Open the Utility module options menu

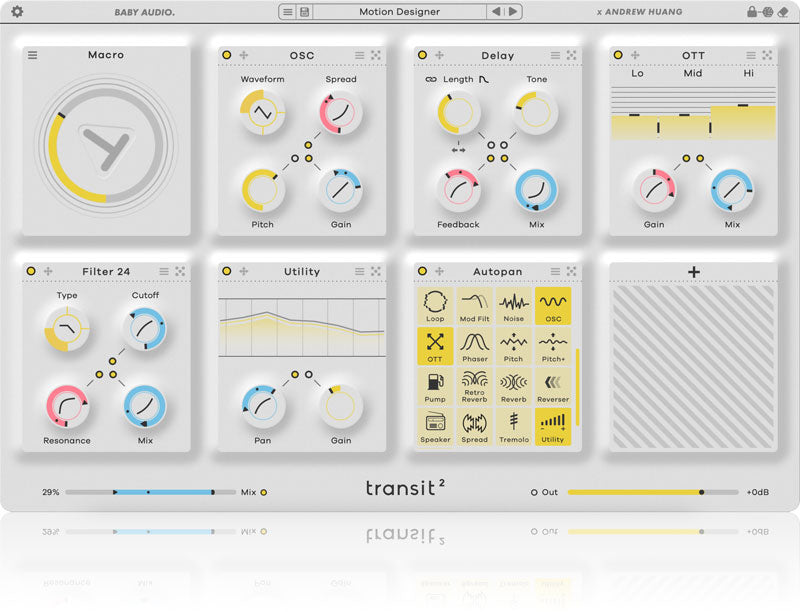tap(360, 271)
